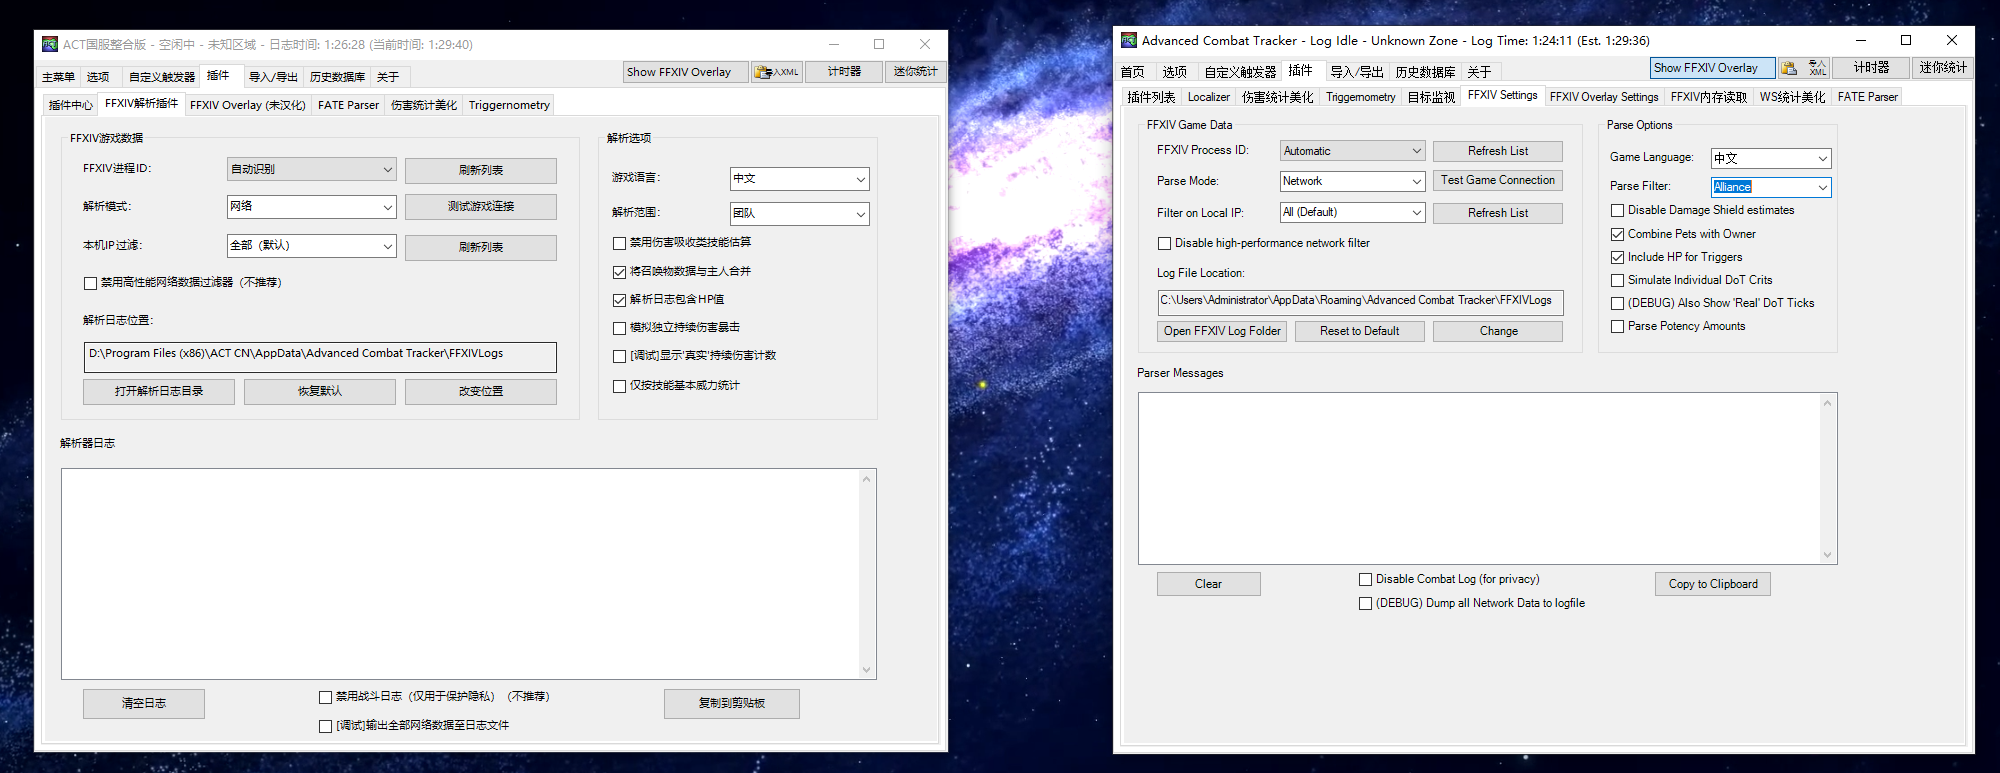Switch to 首页 tab in Advanced Combat Tracker window
The image size is (2000, 773).
point(1133,72)
